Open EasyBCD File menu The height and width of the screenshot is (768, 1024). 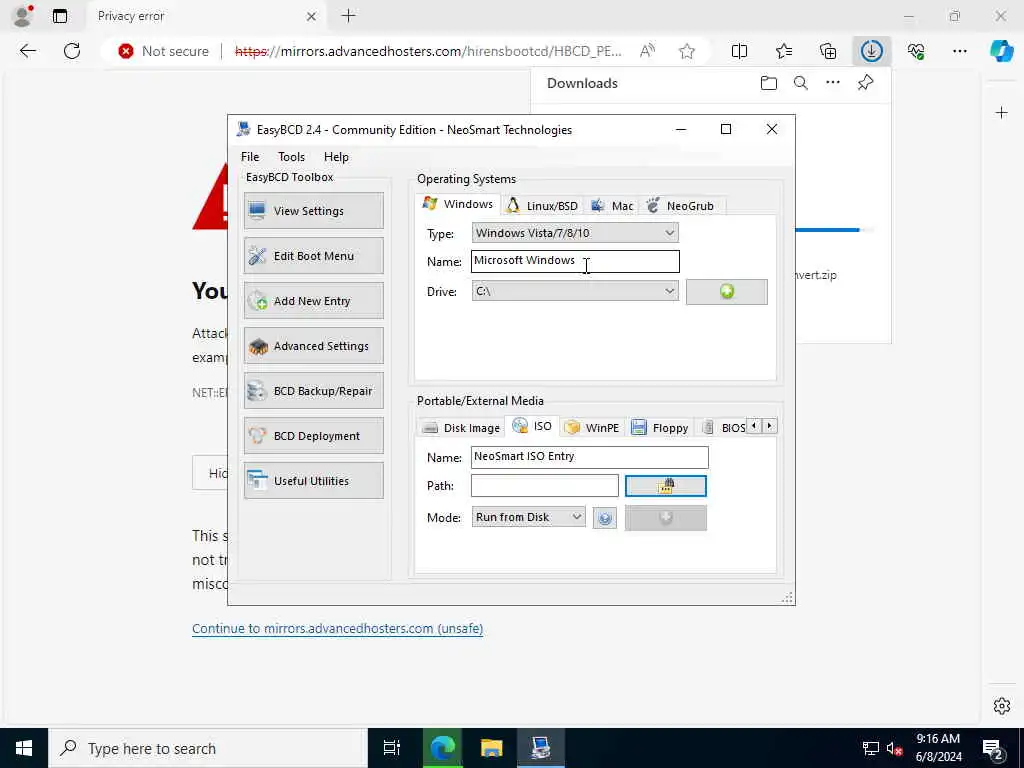(x=250, y=157)
